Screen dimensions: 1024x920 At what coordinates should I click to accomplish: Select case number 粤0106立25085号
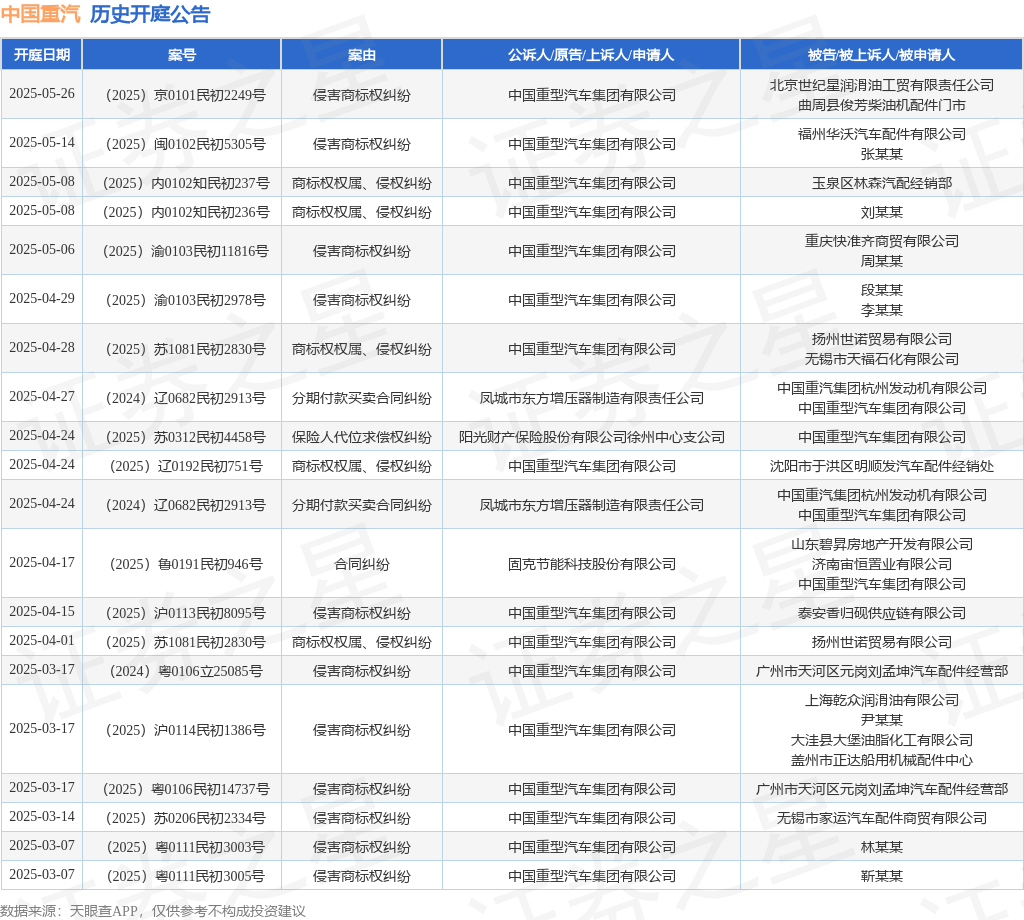tap(185, 671)
